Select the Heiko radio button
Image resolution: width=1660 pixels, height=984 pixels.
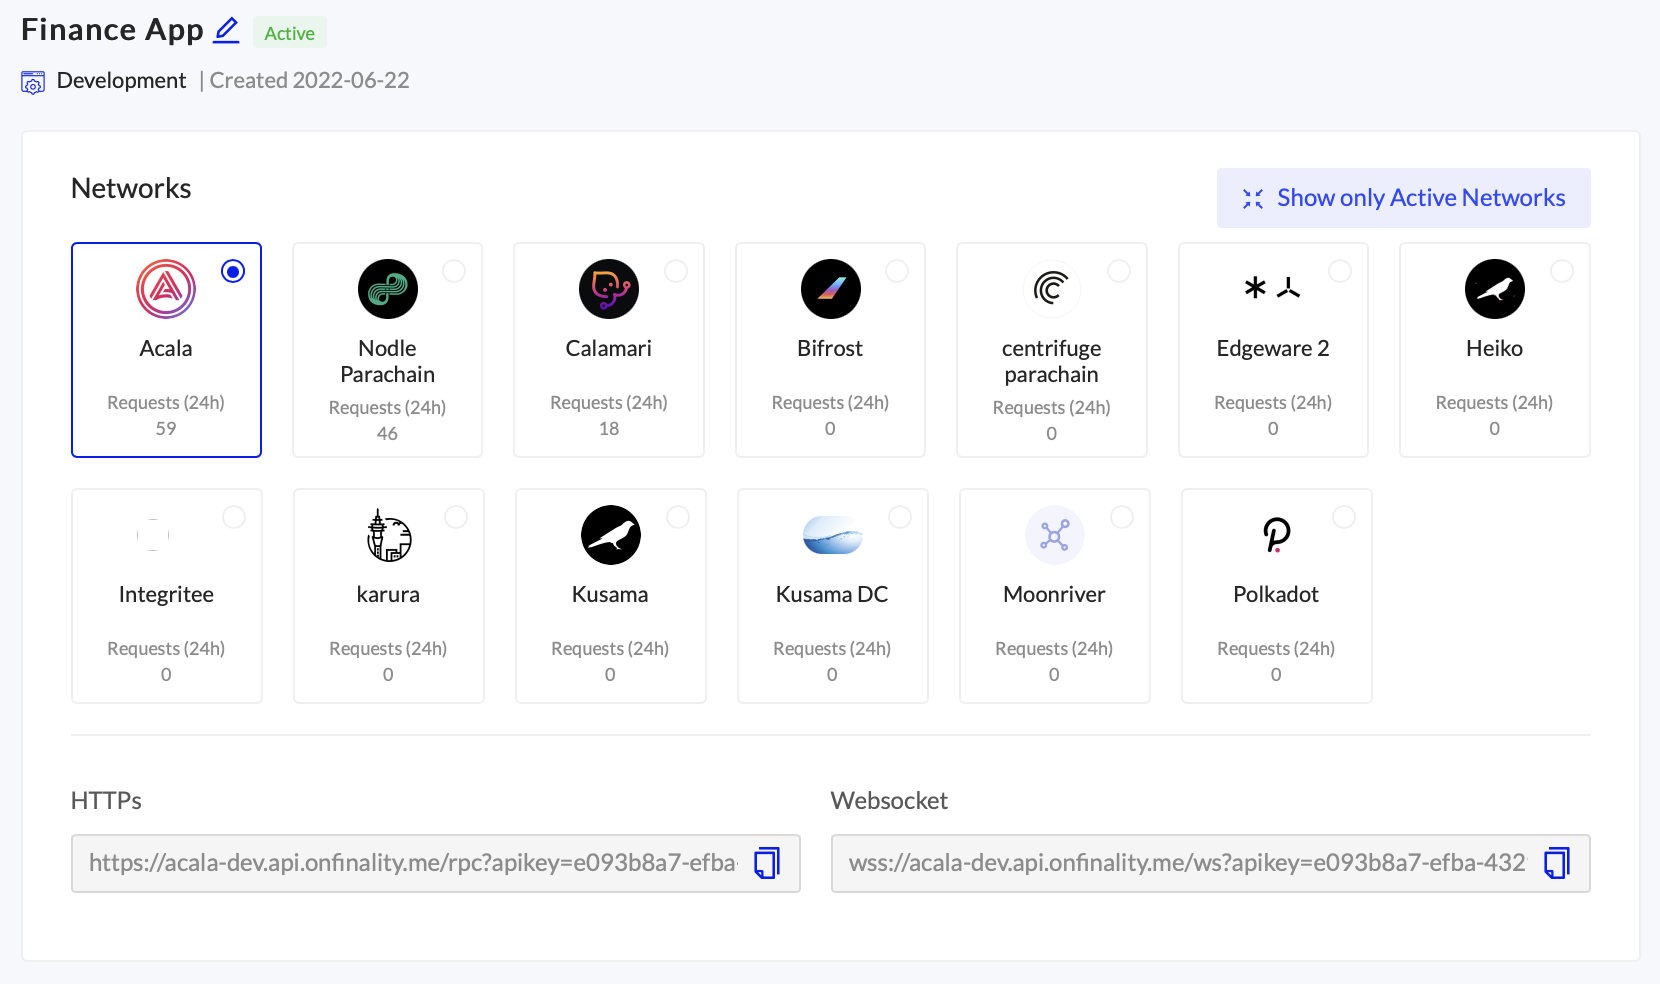[x=1561, y=271]
